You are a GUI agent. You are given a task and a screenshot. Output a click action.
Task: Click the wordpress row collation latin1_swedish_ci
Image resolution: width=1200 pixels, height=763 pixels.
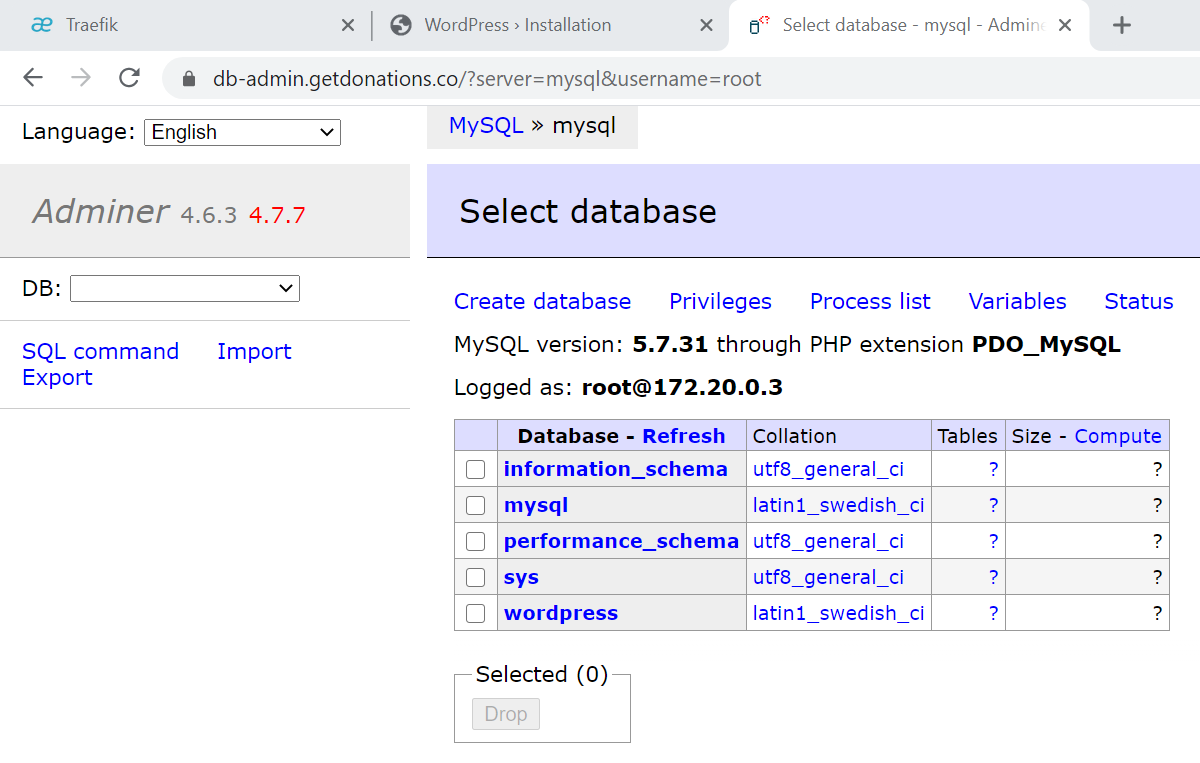839,613
